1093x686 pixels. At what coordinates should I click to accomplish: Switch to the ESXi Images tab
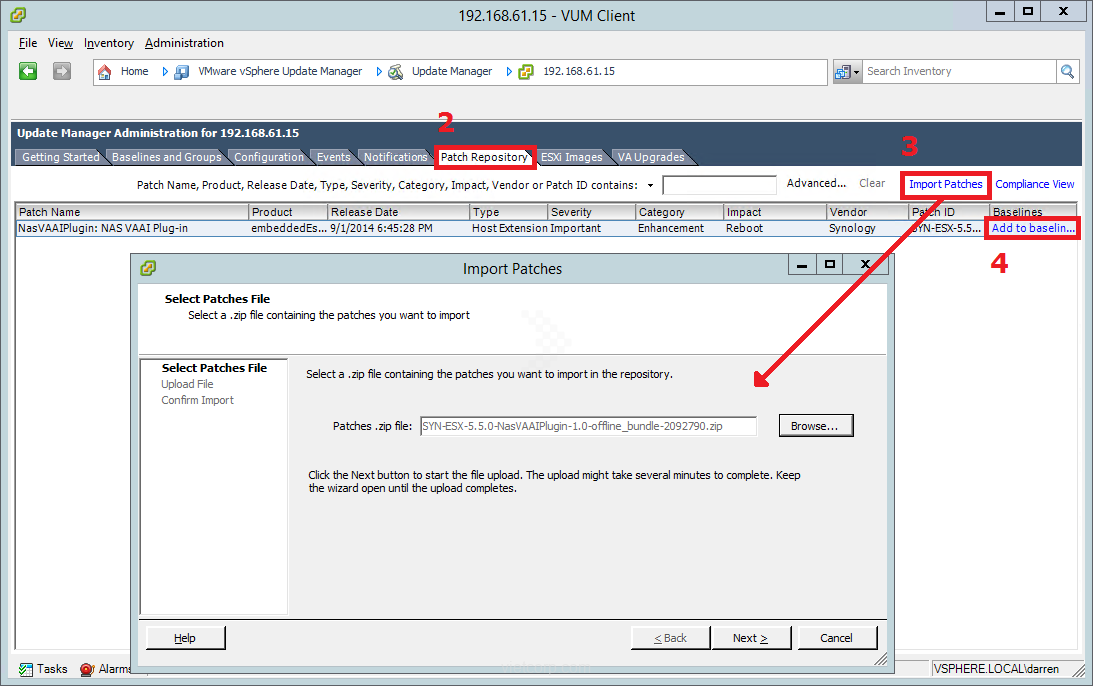tap(571, 157)
